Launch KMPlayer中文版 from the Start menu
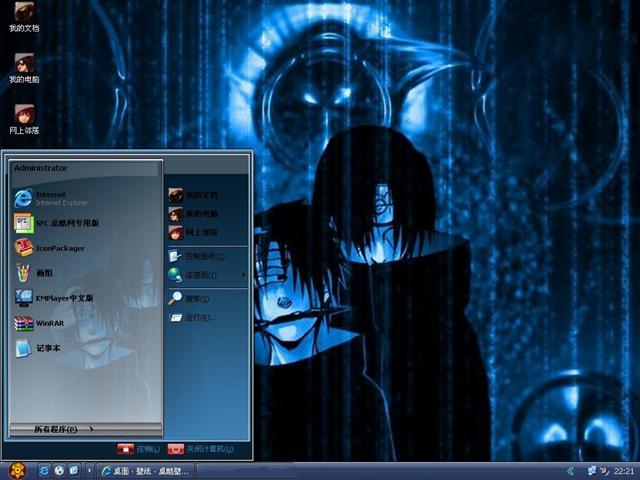640x480 pixels. (54, 298)
